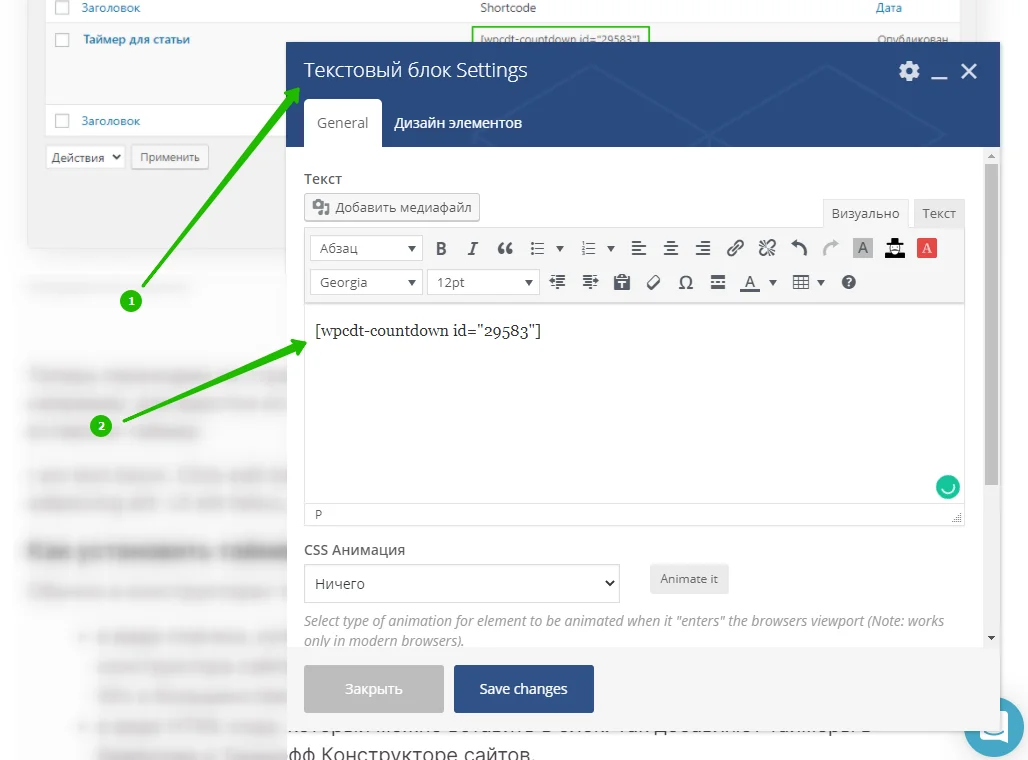Switch to Дизайн элементов tab
Screen dimensions: 1028x760
coord(458,123)
